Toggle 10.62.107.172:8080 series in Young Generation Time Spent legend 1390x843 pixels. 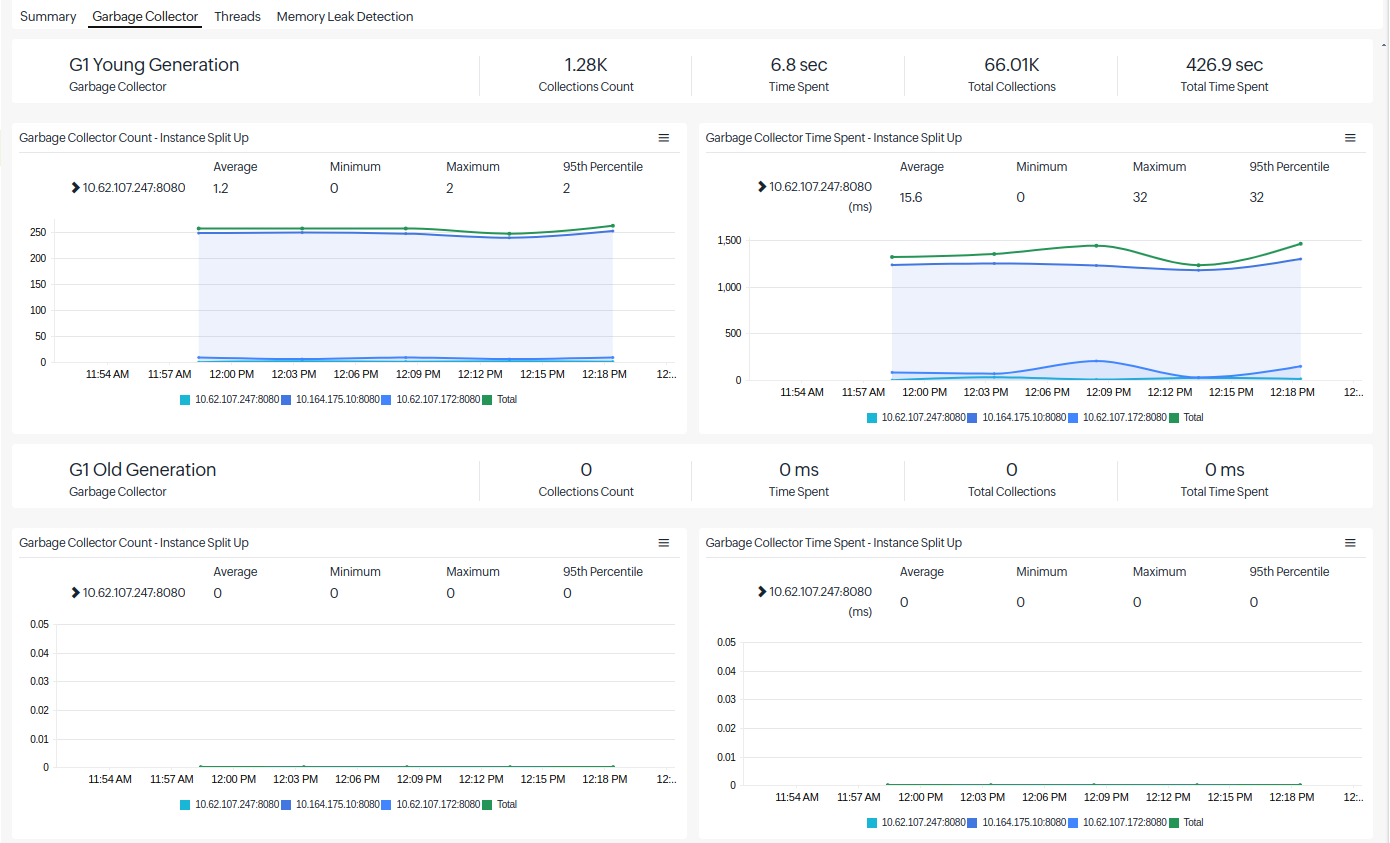point(1117,418)
